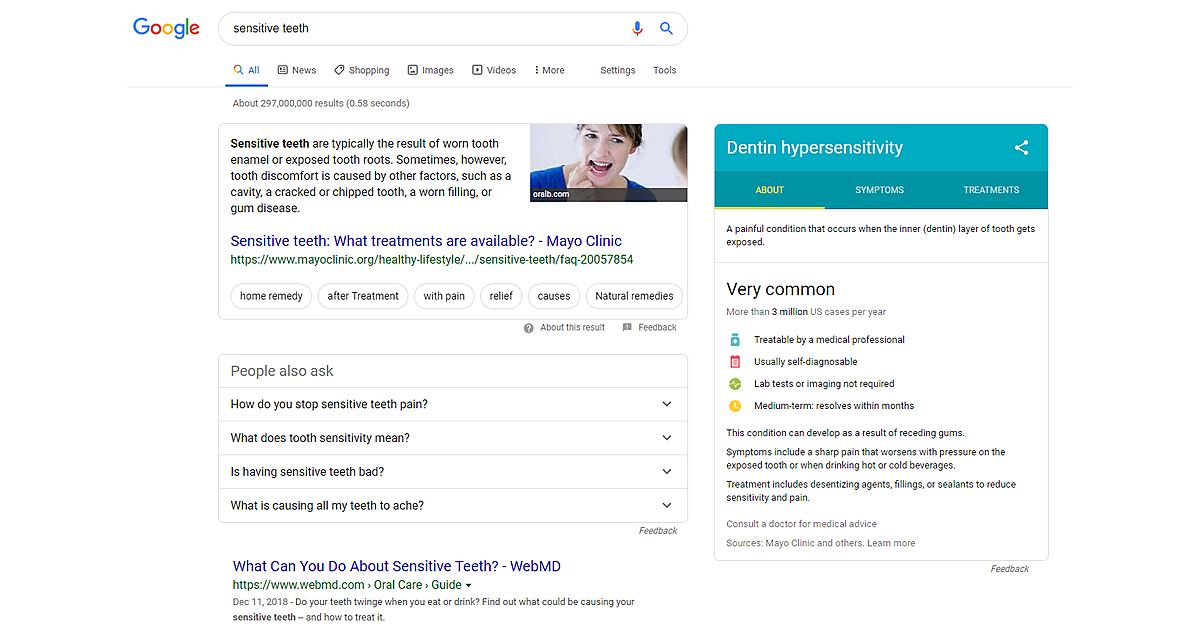Expand "What does tooth sensitivity mean?" question
The height and width of the screenshot is (630, 1200).
point(667,438)
